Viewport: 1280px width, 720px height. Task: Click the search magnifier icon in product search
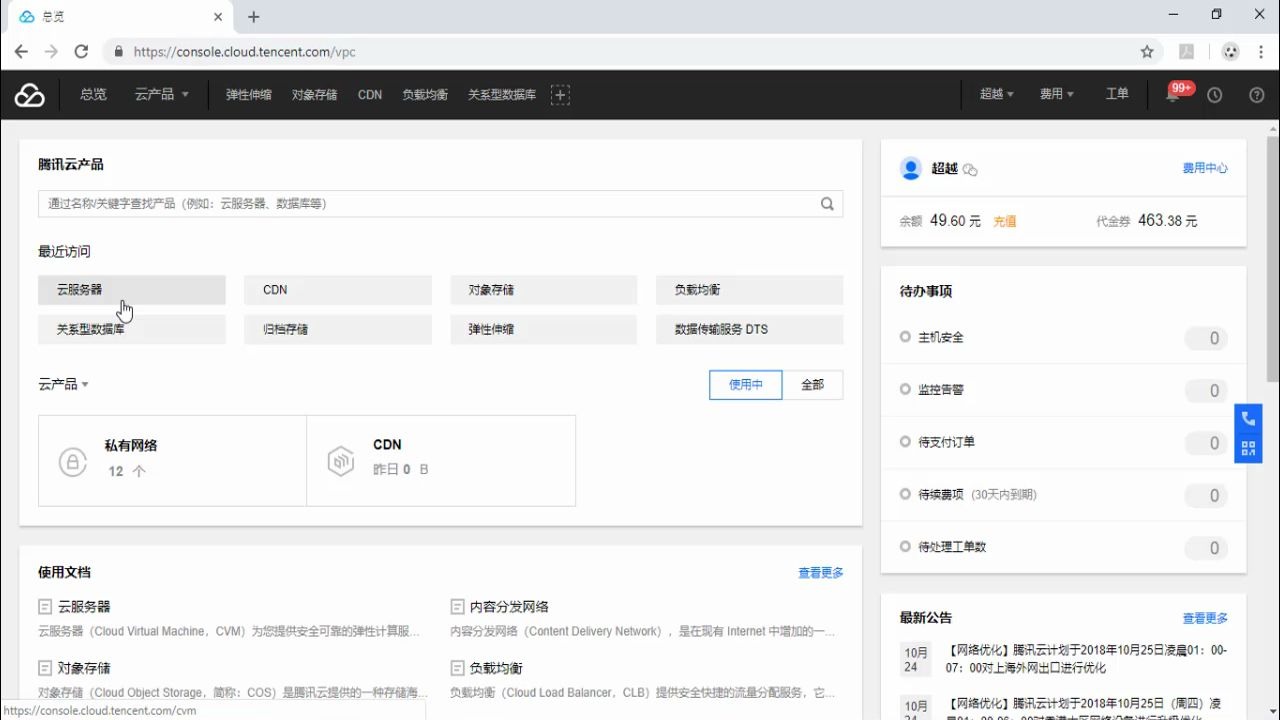coord(827,204)
